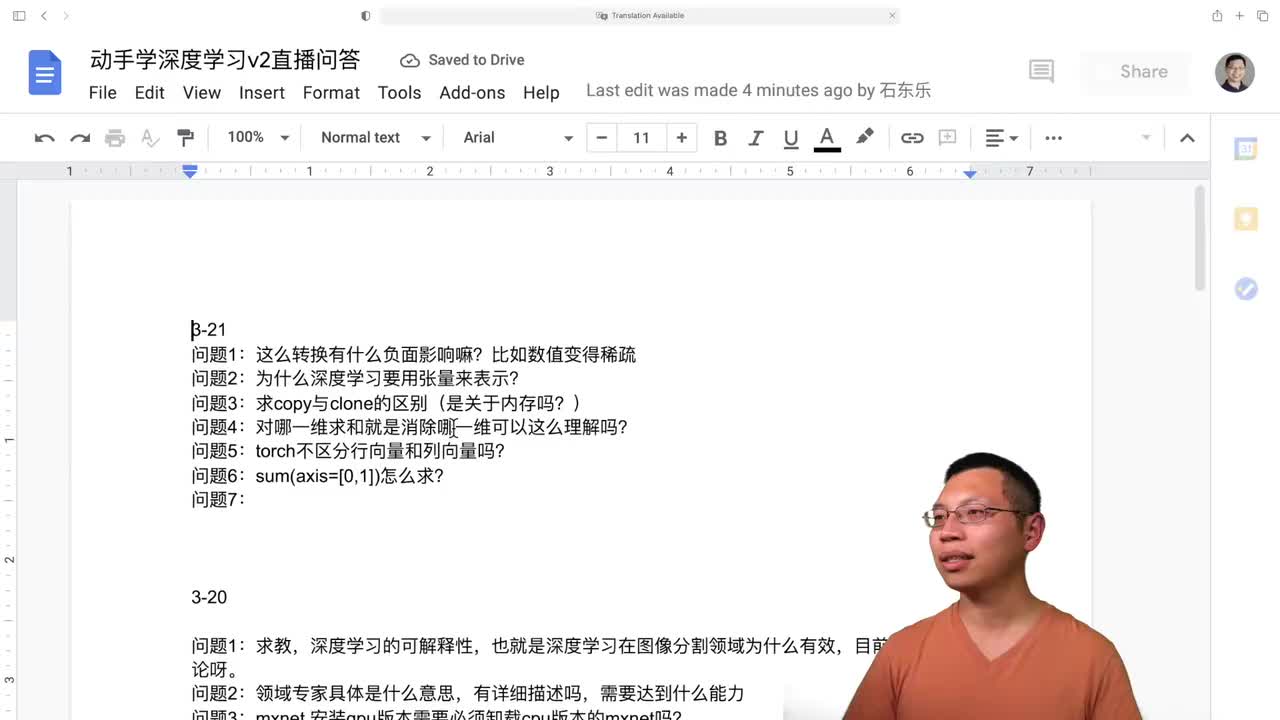Click the Print icon
Screen dimensions: 1280x720
(x=115, y=138)
